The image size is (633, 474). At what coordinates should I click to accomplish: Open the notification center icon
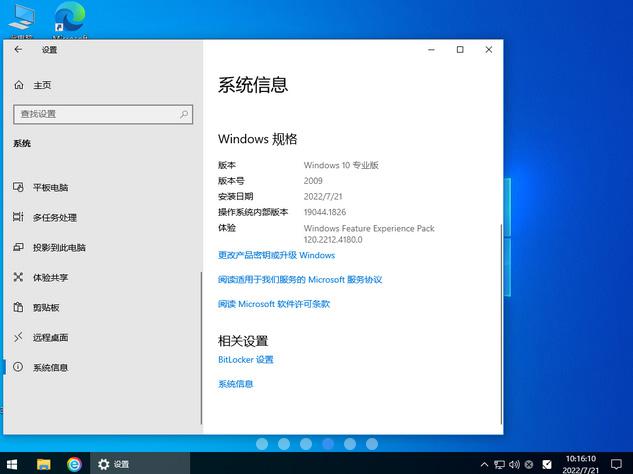616,464
